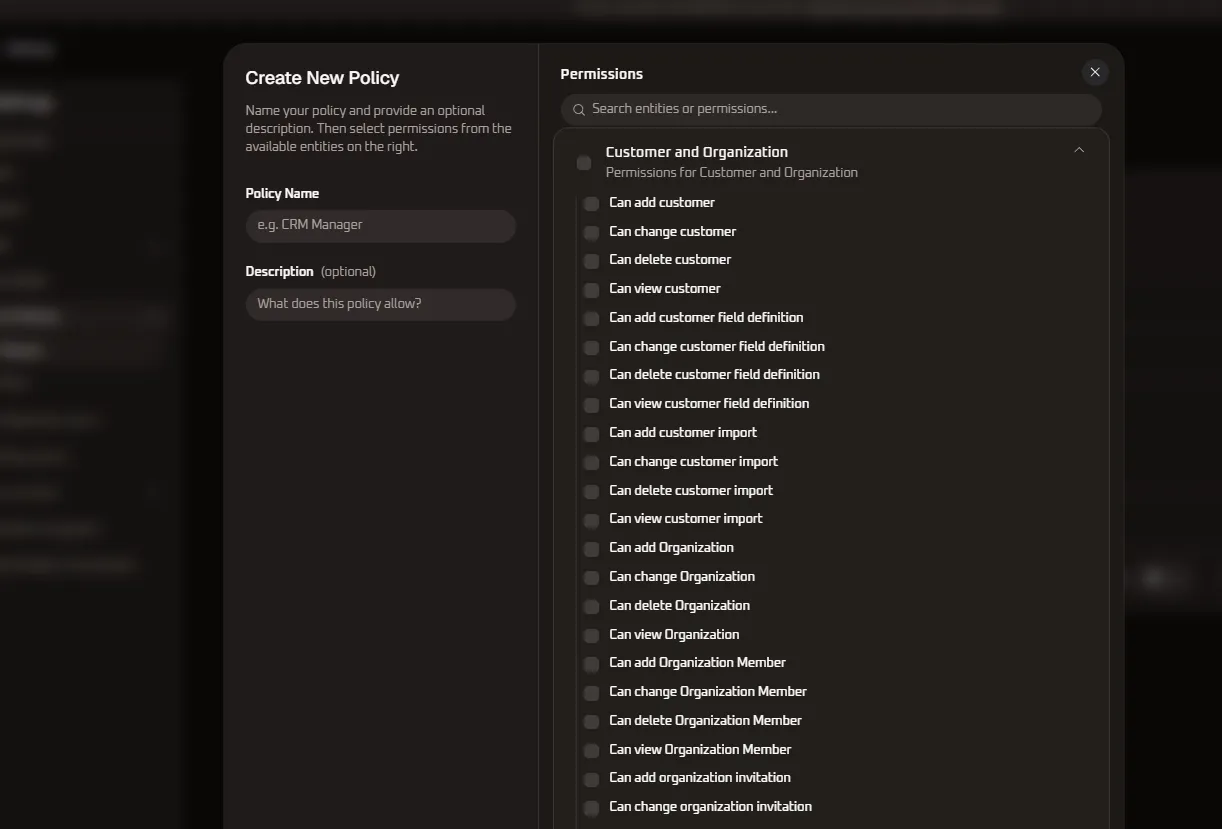The image size is (1222, 829).
Task: Tick Can delete customer checkbox
Action: coord(591,260)
